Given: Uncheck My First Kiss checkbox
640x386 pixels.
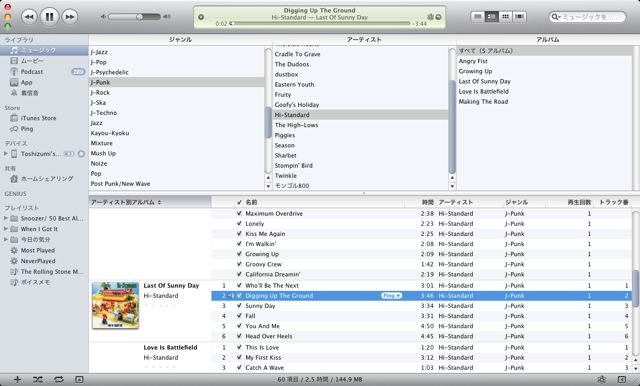Looking at the screenshot, I should pyautogui.click(x=239, y=357).
